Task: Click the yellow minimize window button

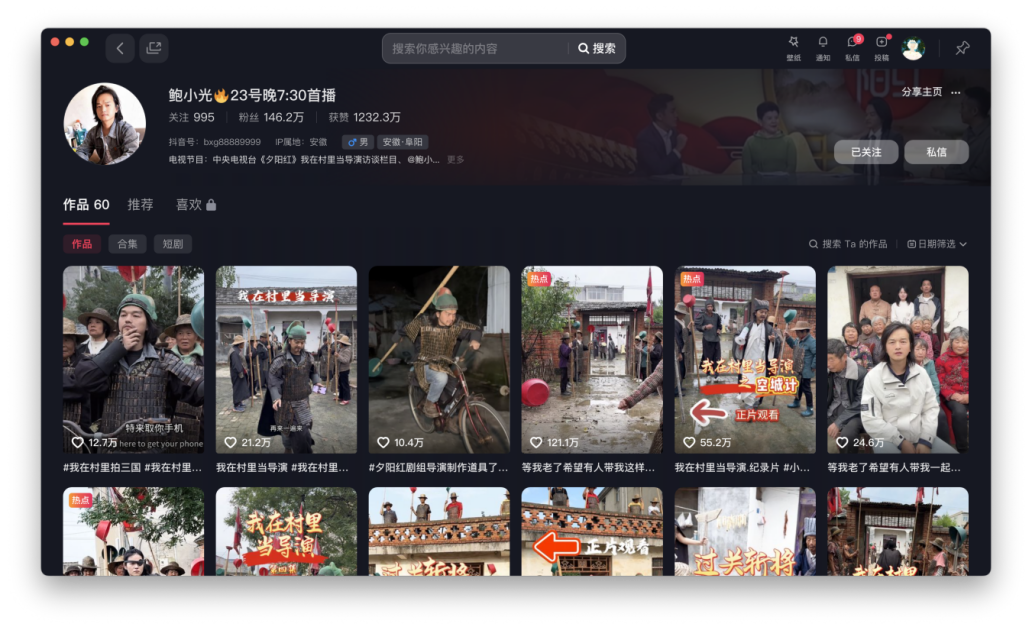Action: pos(70,41)
